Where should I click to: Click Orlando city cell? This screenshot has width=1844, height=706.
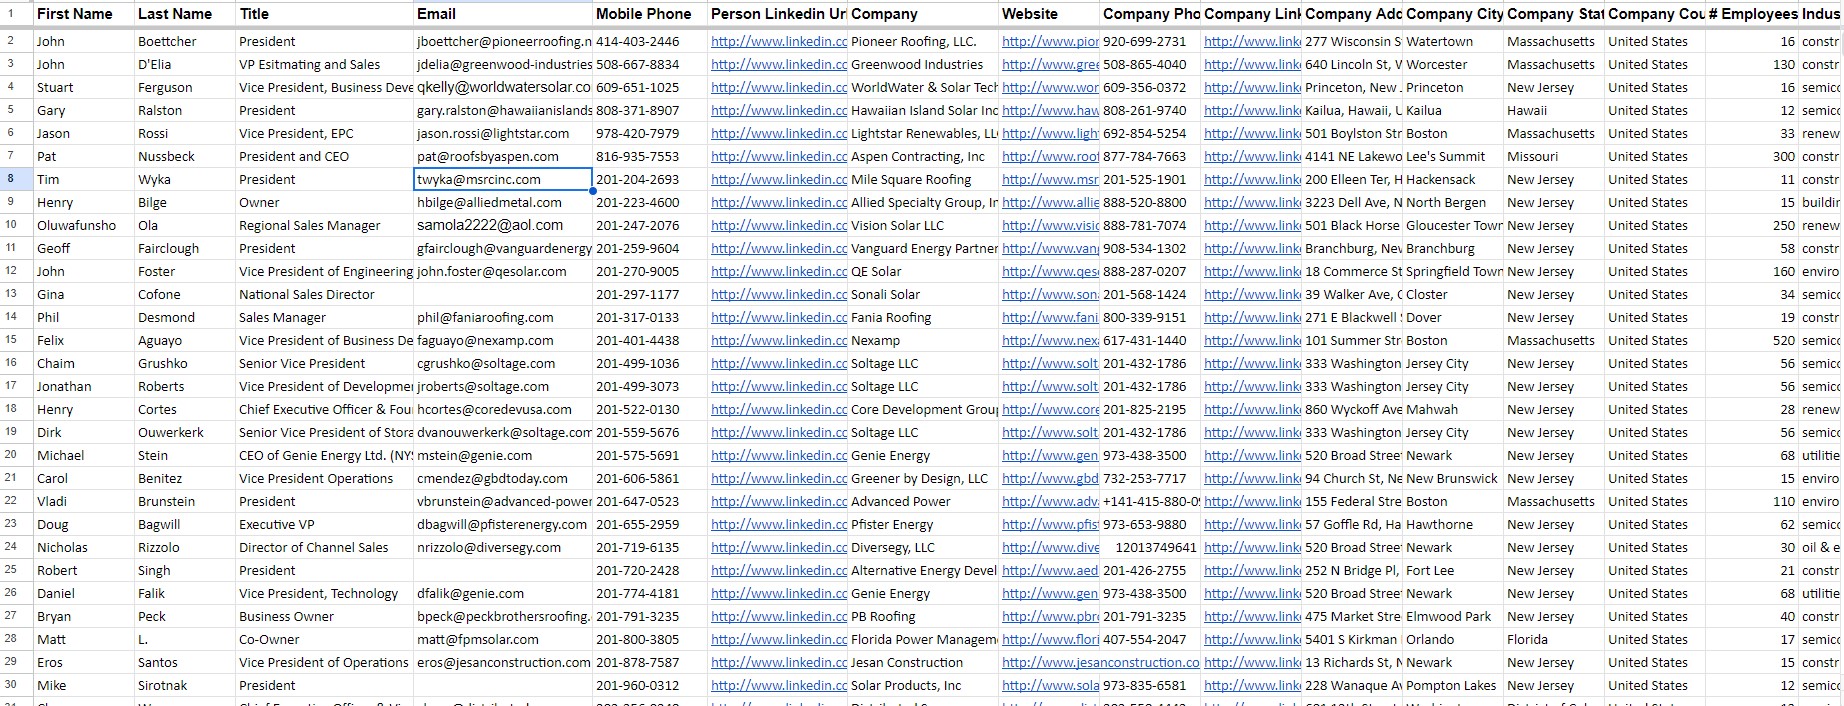1453,639
